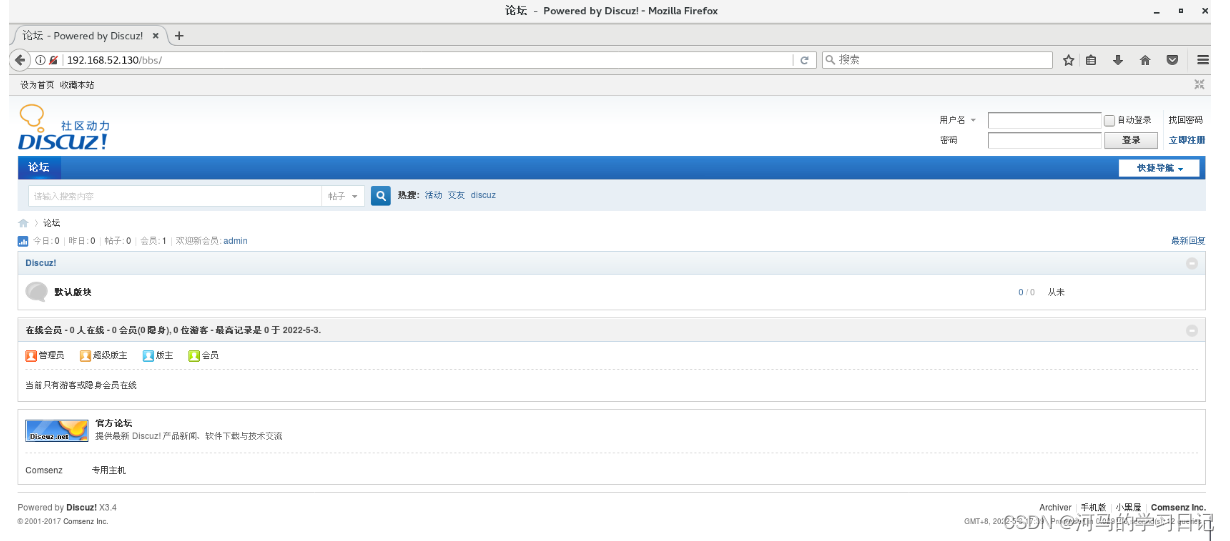Open the Pocket icon in toolbar
The height and width of the screenshot is (541, 1230).
tap(1172, 60)
